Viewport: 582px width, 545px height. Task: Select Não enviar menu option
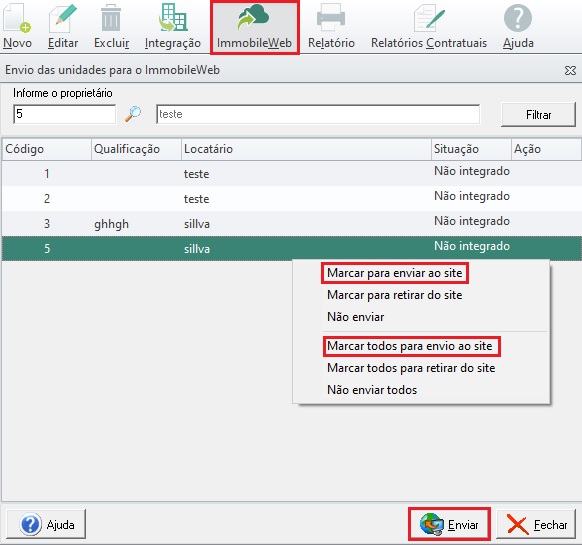tap(355, 317)
